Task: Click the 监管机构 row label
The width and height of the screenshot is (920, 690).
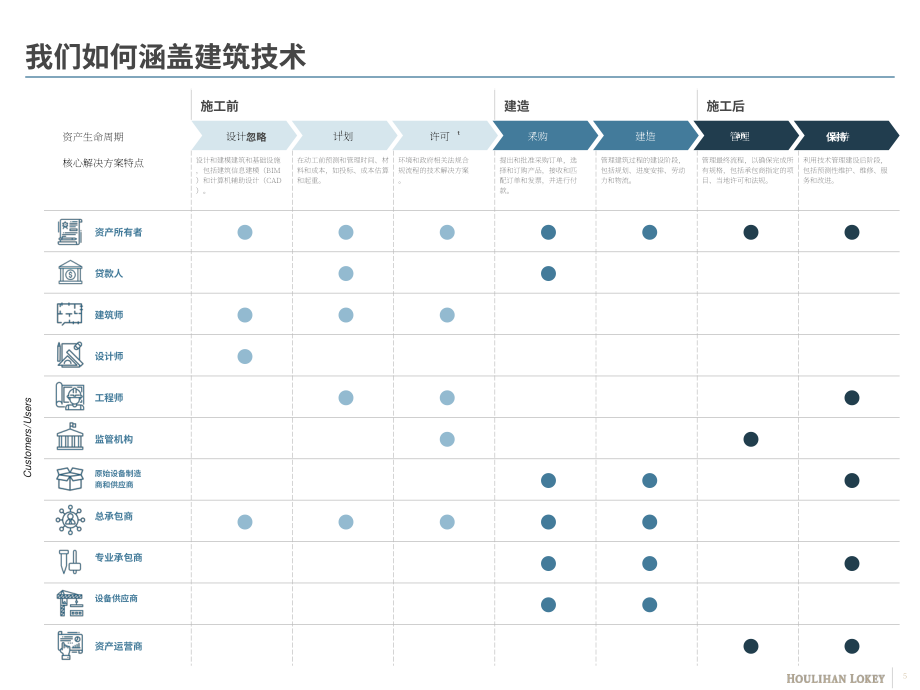Action: [x=114, y=439]
